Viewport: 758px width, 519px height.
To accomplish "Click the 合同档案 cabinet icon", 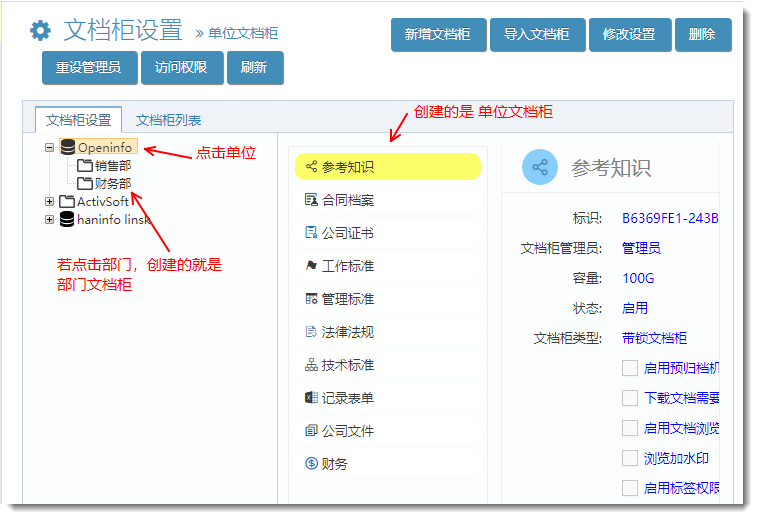I will point(311,200).
